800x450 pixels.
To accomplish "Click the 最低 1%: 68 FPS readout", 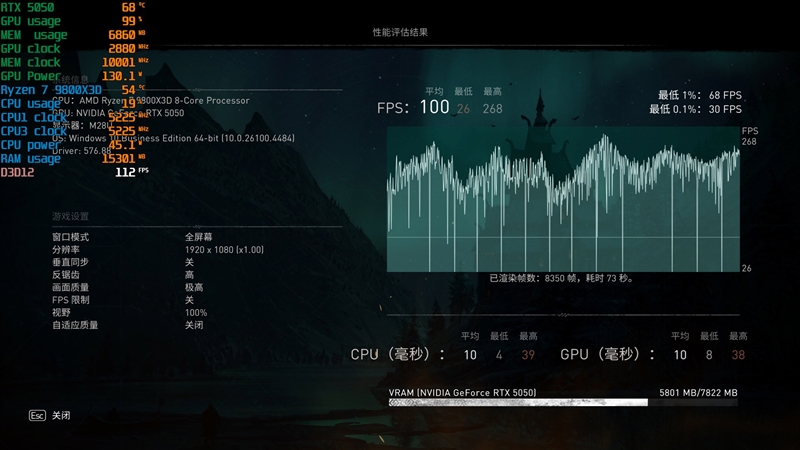I will click(x=699, y=95).
